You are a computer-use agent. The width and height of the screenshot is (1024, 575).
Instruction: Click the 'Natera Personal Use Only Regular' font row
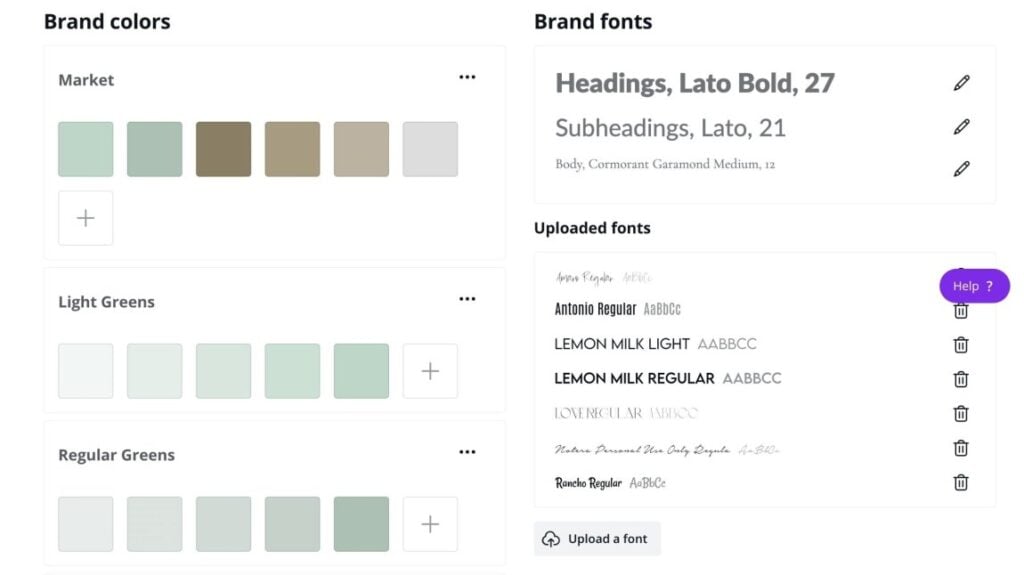click(667, 450)
